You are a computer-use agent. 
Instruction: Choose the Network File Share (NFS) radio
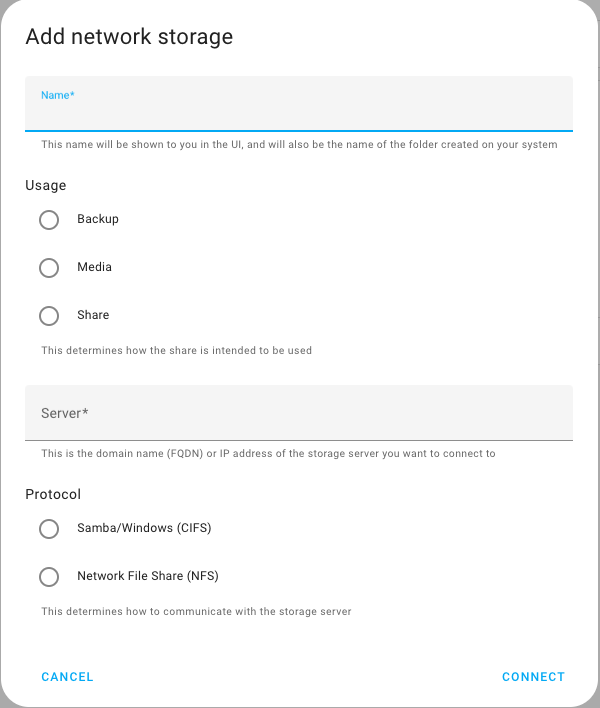click(49, 577)
